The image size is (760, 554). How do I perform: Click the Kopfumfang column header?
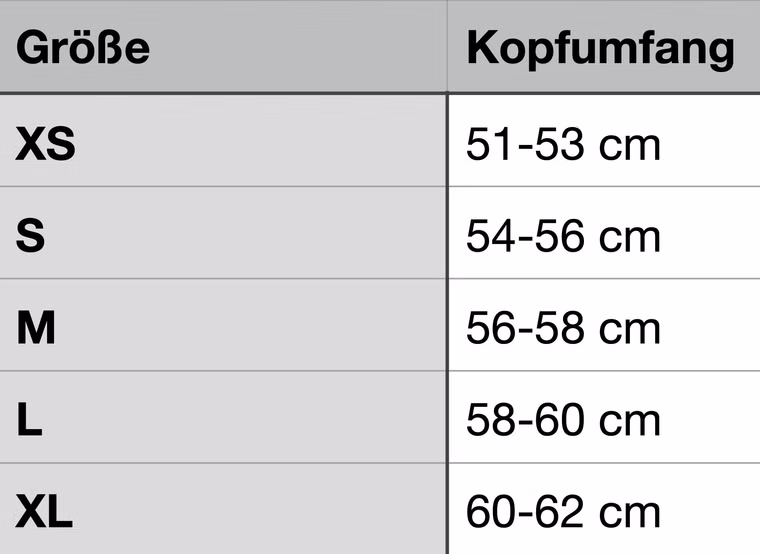tap(601, 48)
